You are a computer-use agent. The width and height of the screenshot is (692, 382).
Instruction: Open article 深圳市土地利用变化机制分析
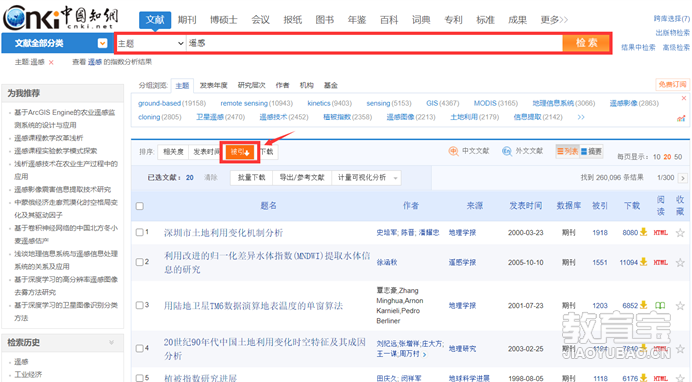pos(223,233)
